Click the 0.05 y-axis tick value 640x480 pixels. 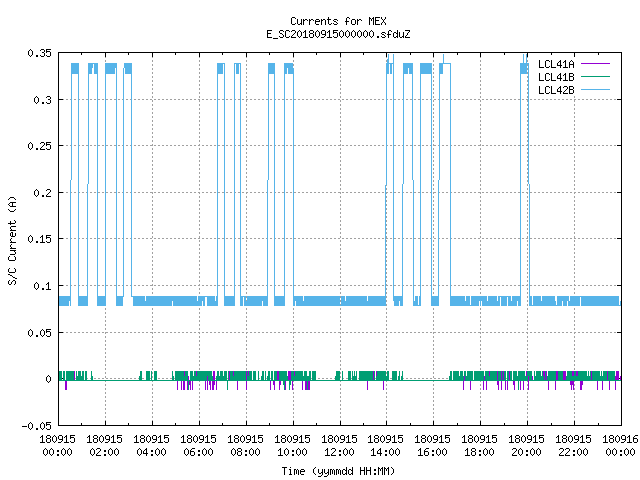tap(40, 333)
